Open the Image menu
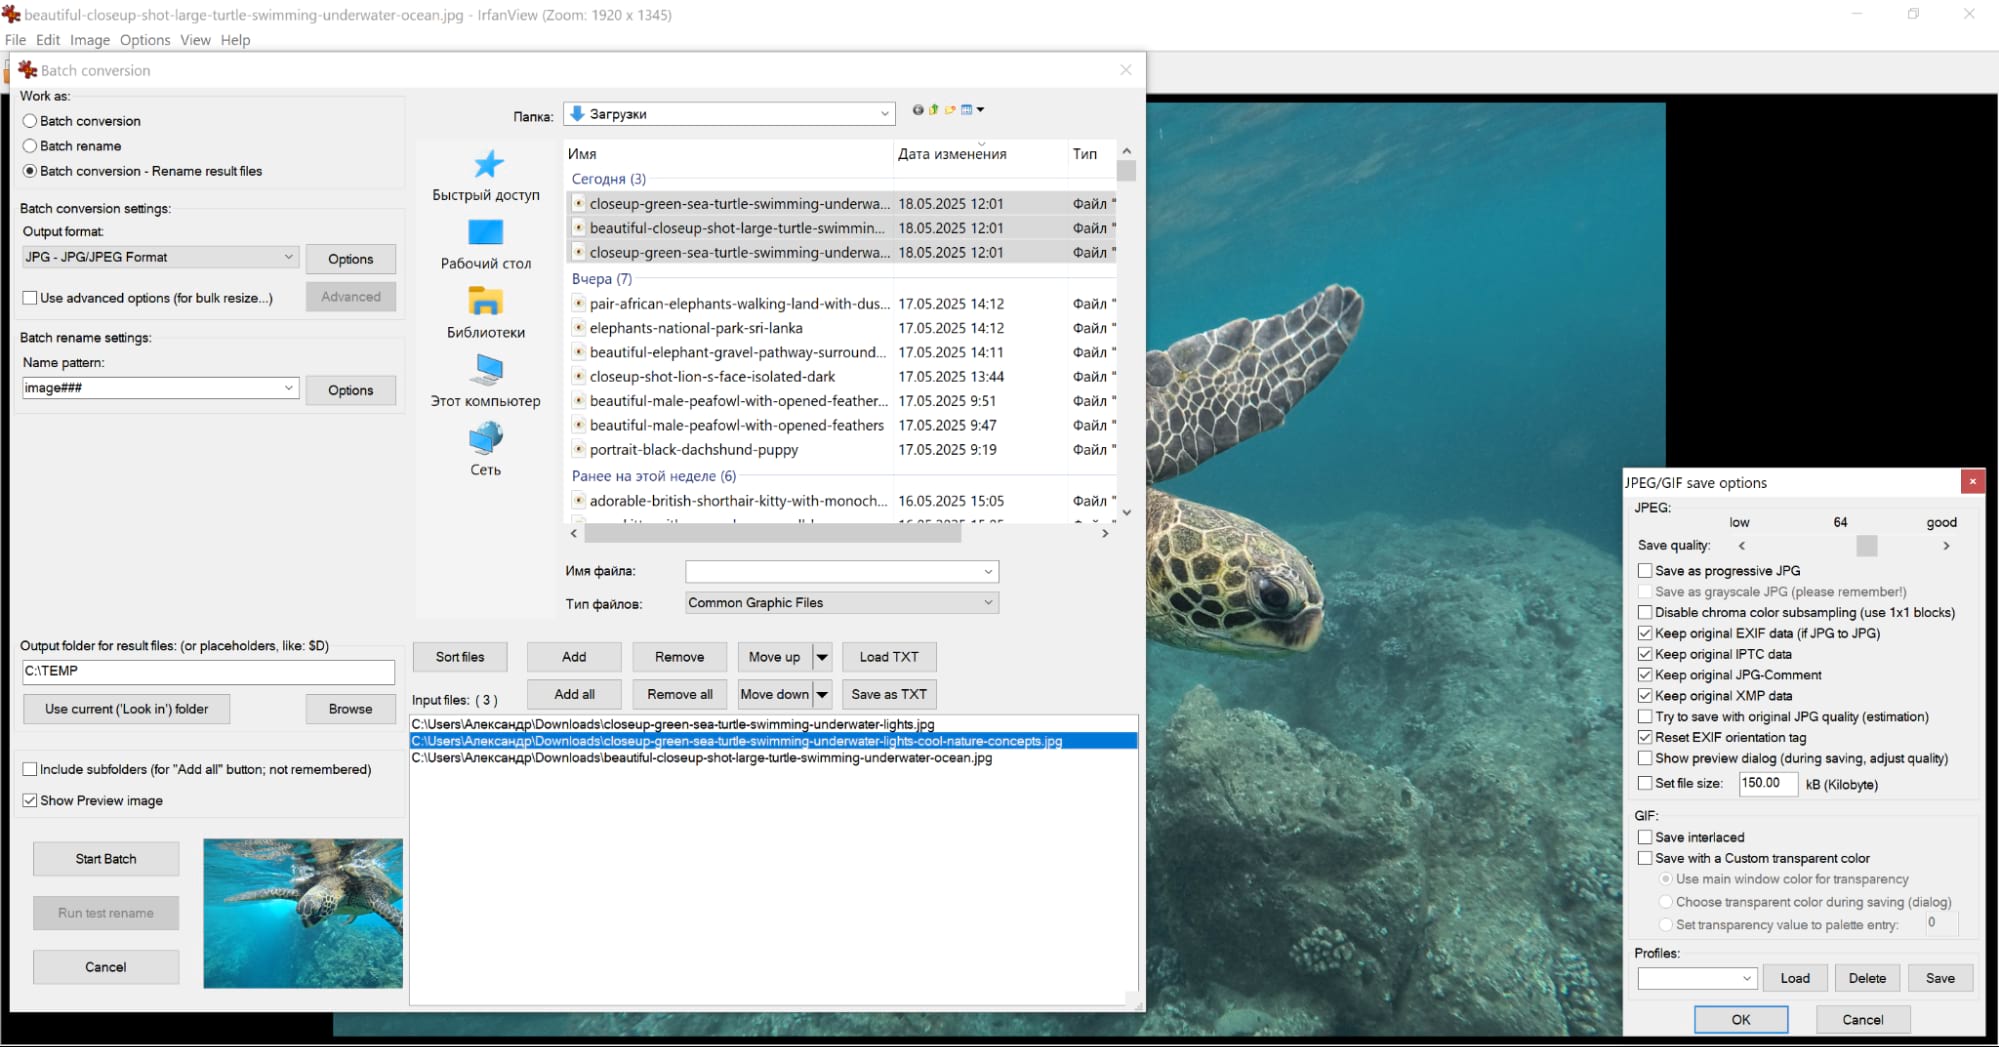 click(x=90, y=40)
